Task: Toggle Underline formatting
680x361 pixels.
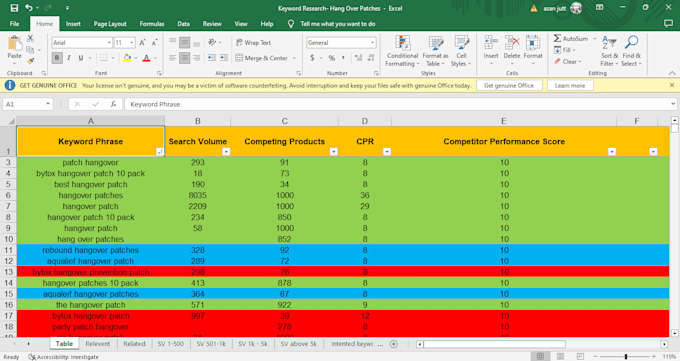Action: click(81, 58)
